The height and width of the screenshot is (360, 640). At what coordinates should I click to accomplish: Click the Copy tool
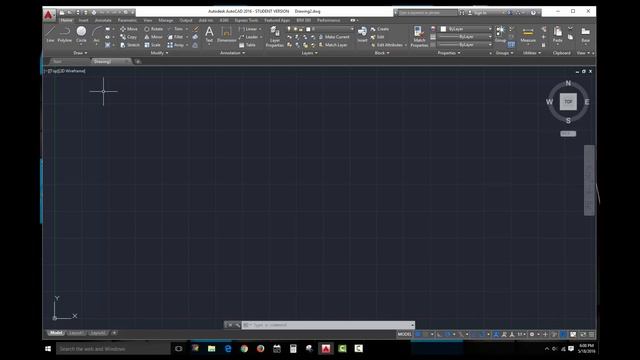(128, 37)
